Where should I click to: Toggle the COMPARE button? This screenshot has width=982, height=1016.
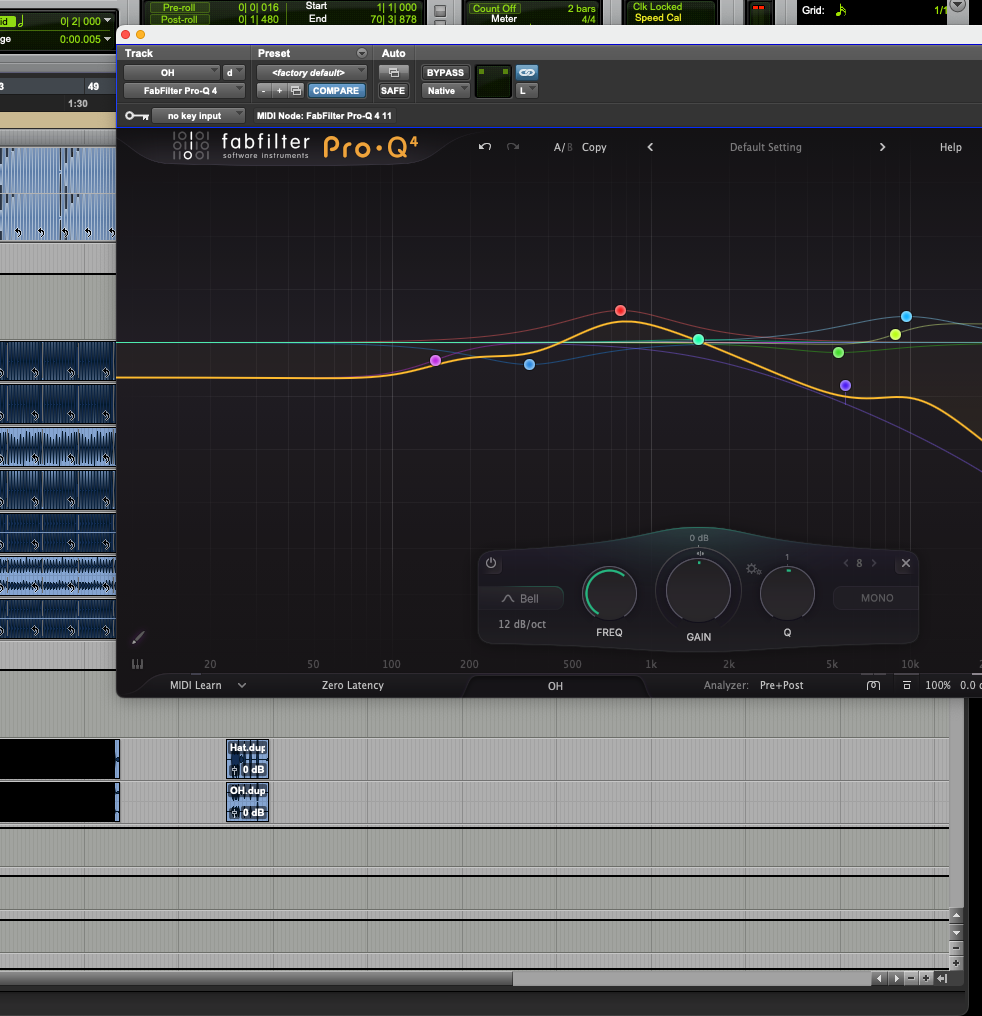(x=336, y=91)
